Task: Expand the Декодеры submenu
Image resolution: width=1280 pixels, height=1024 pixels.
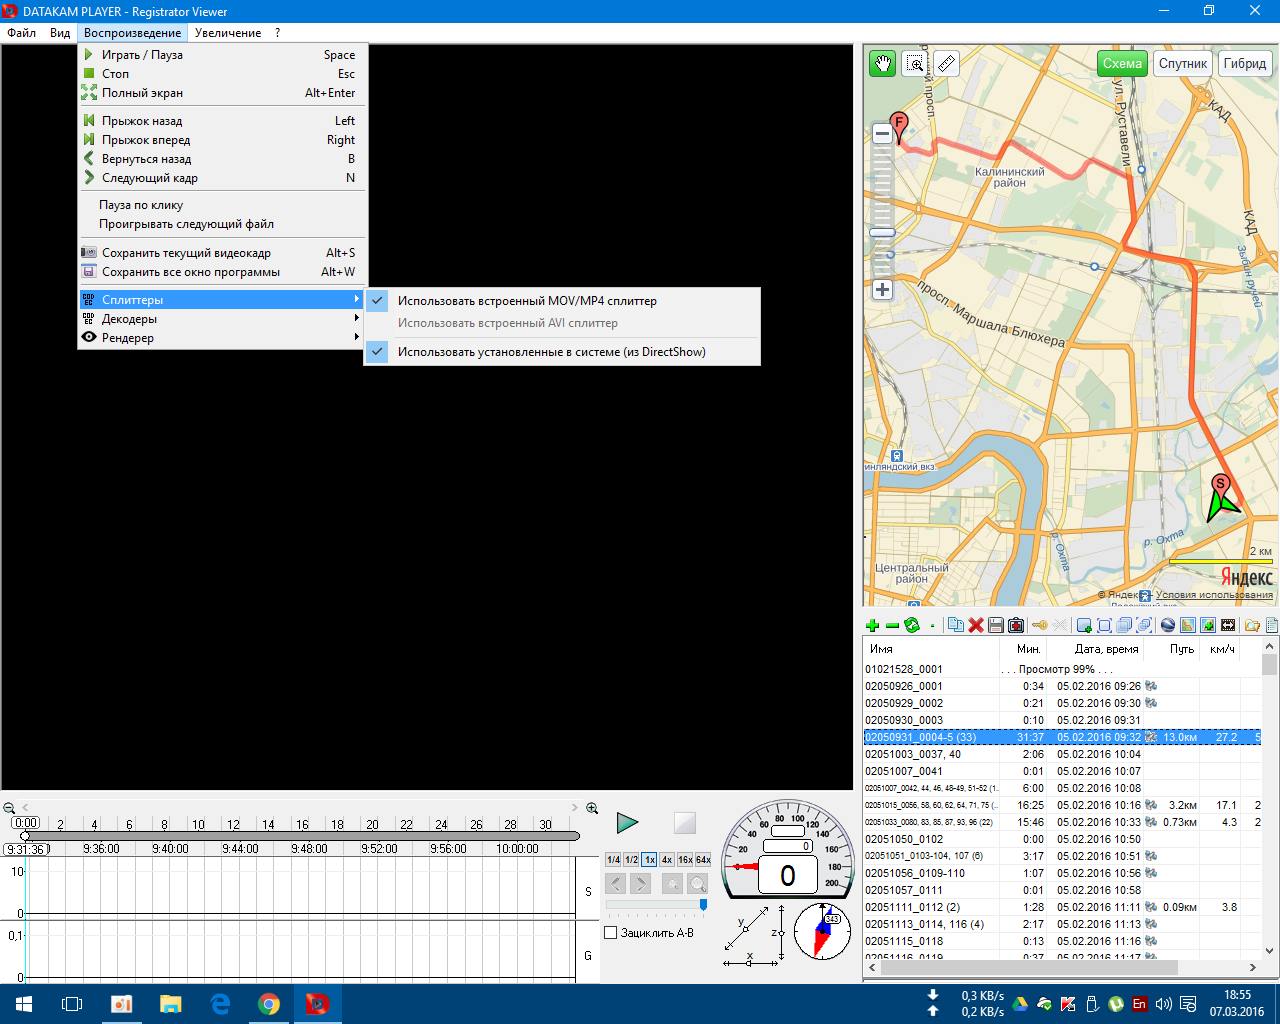Action: [x=129, y=319]
